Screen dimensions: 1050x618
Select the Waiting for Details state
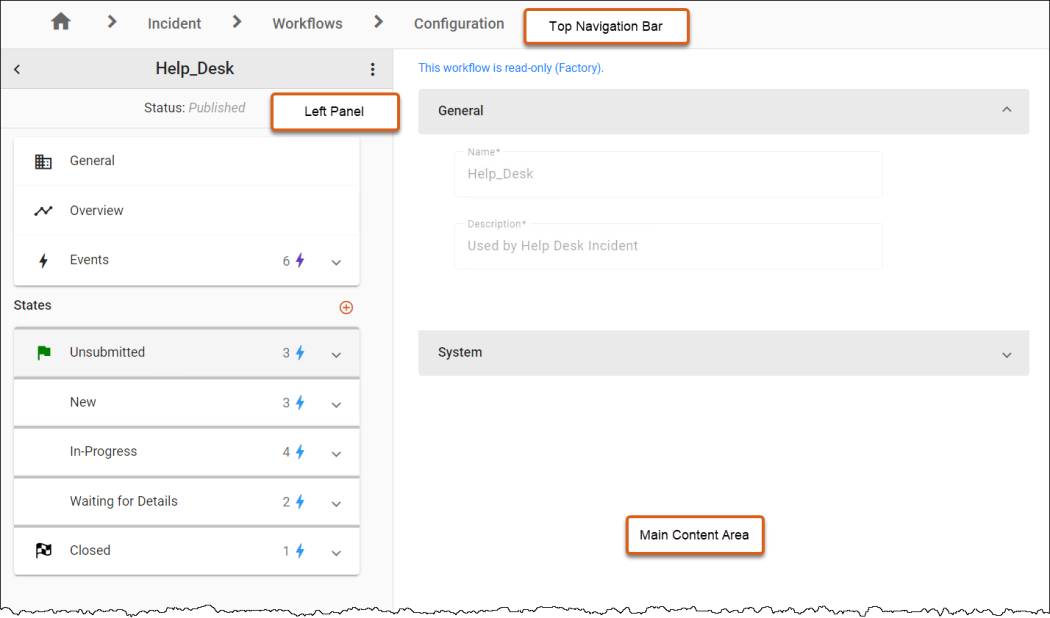point(123,501)
